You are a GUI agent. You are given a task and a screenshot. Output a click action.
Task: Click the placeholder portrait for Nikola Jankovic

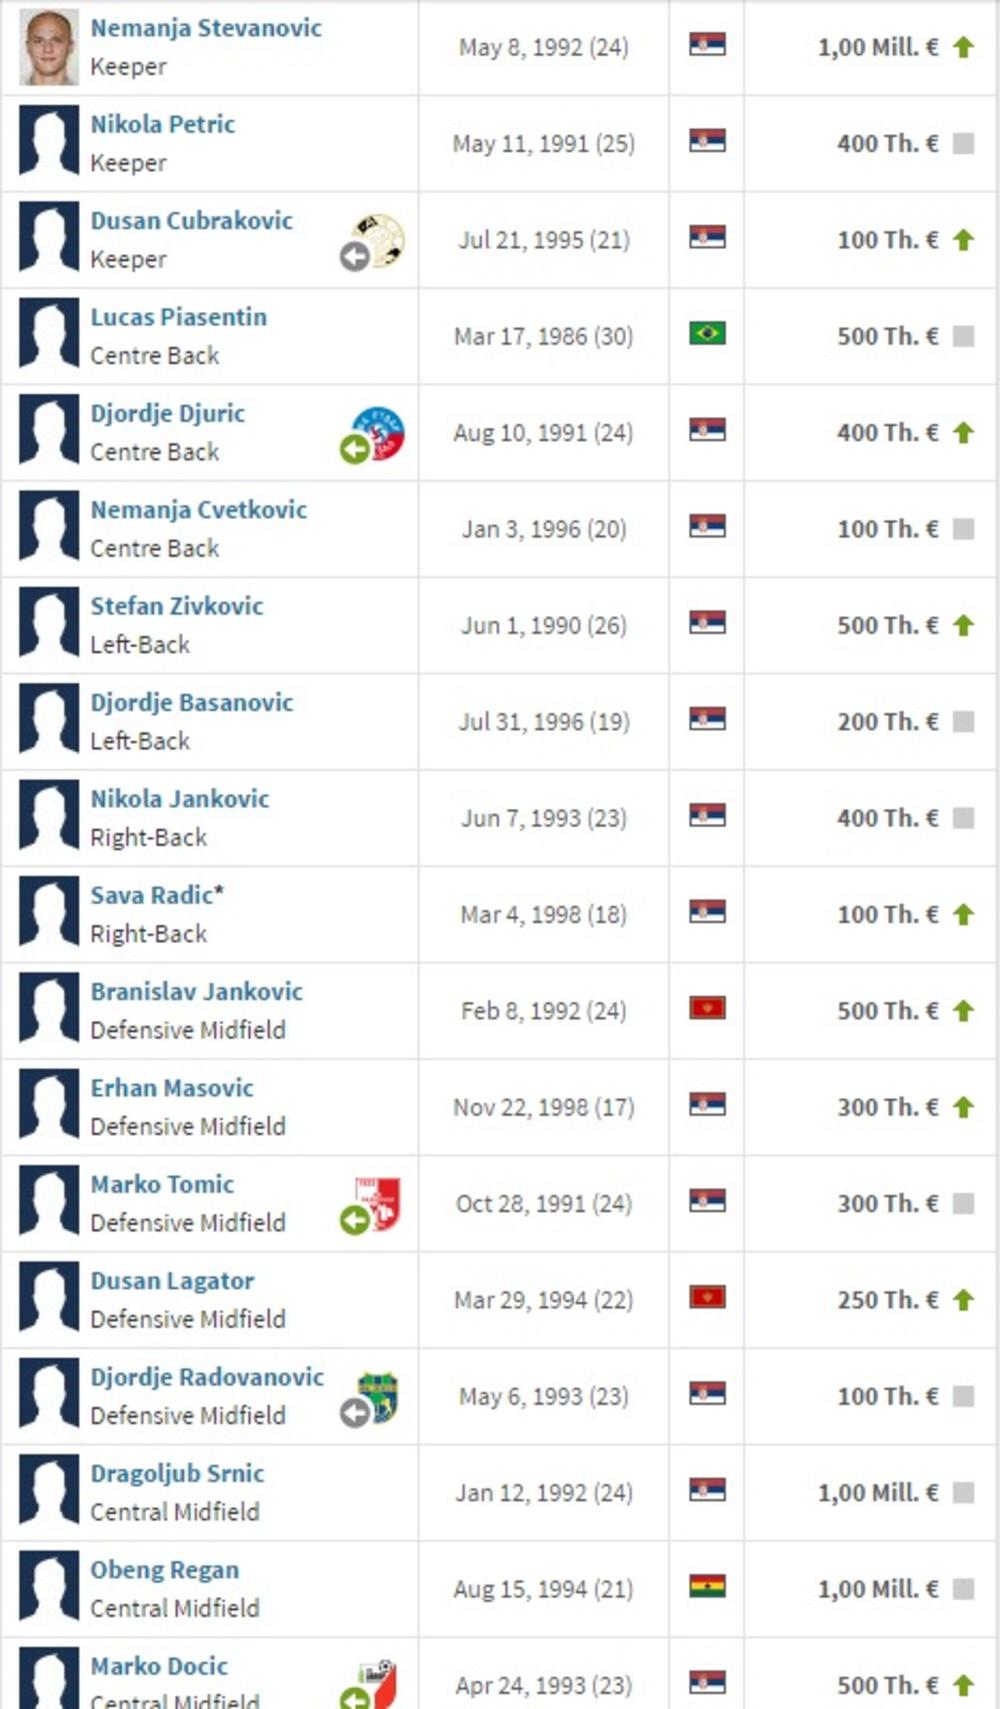coord(49,818)
